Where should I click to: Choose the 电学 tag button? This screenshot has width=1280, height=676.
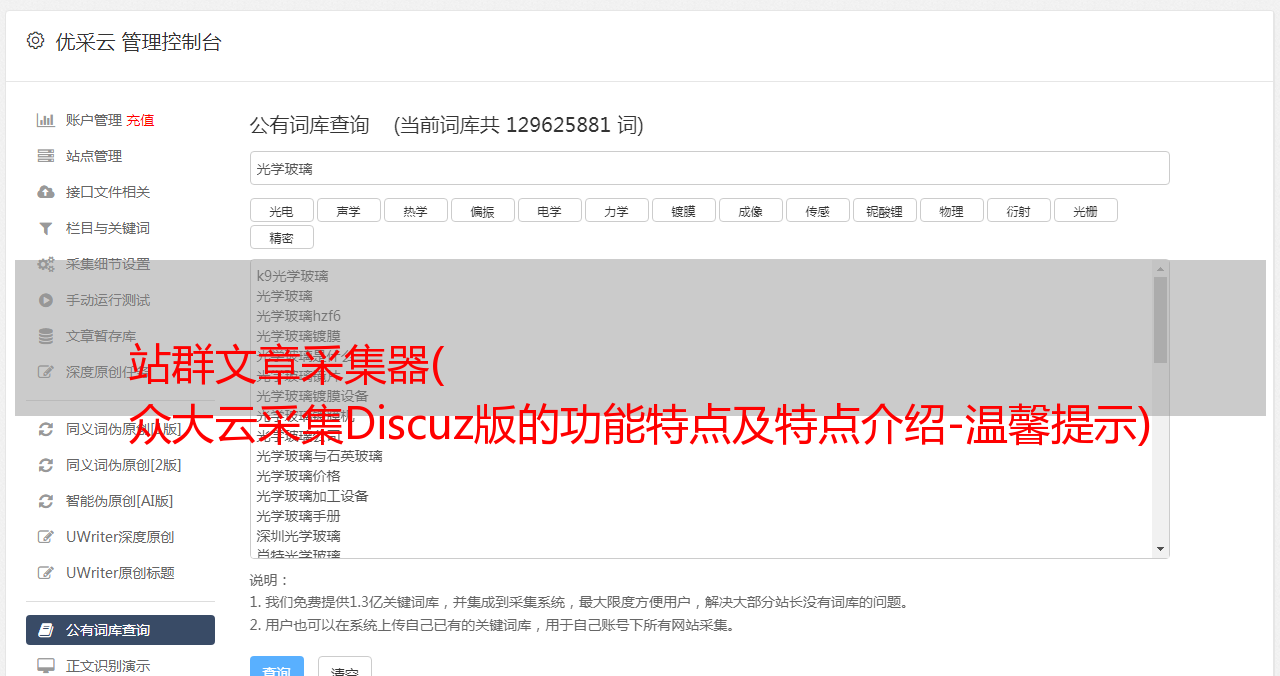pos(549,210)
